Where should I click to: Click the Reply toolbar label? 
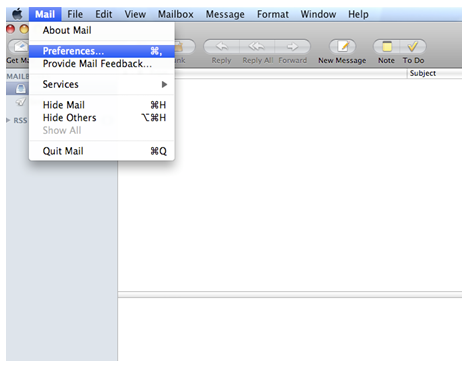[221, 61]
